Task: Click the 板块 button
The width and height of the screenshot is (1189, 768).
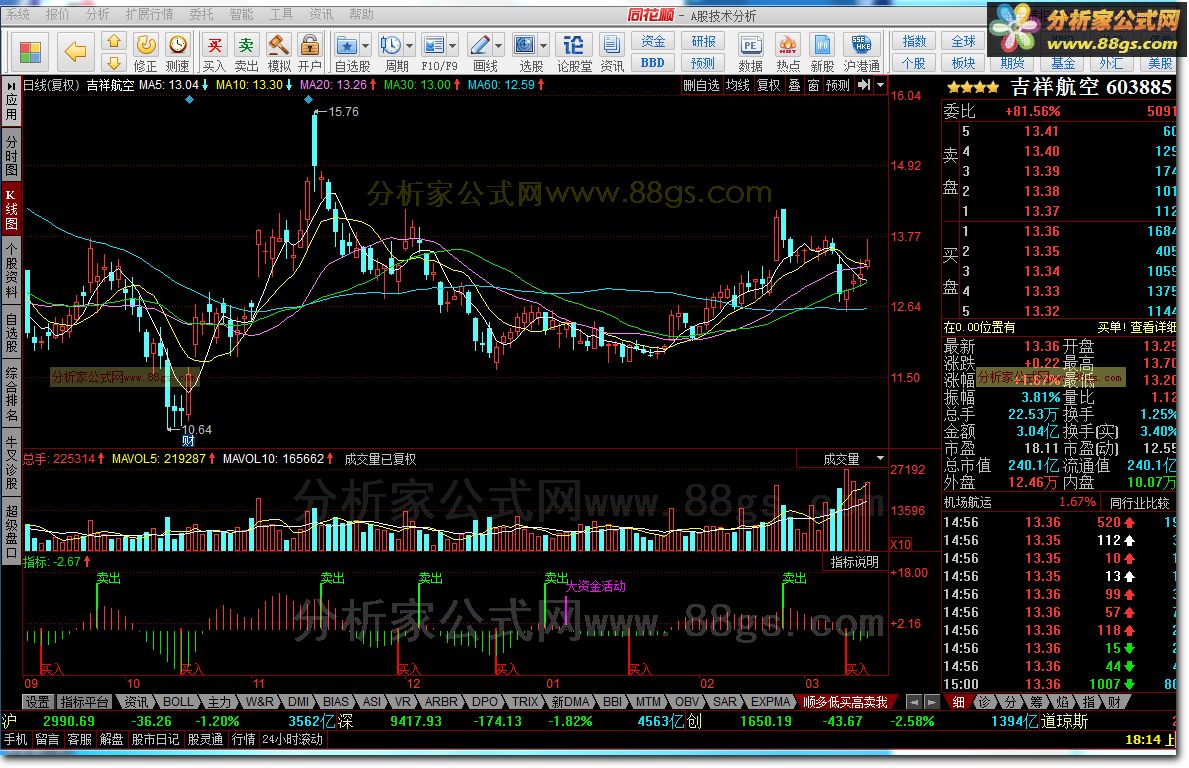Action: (964, 63)
